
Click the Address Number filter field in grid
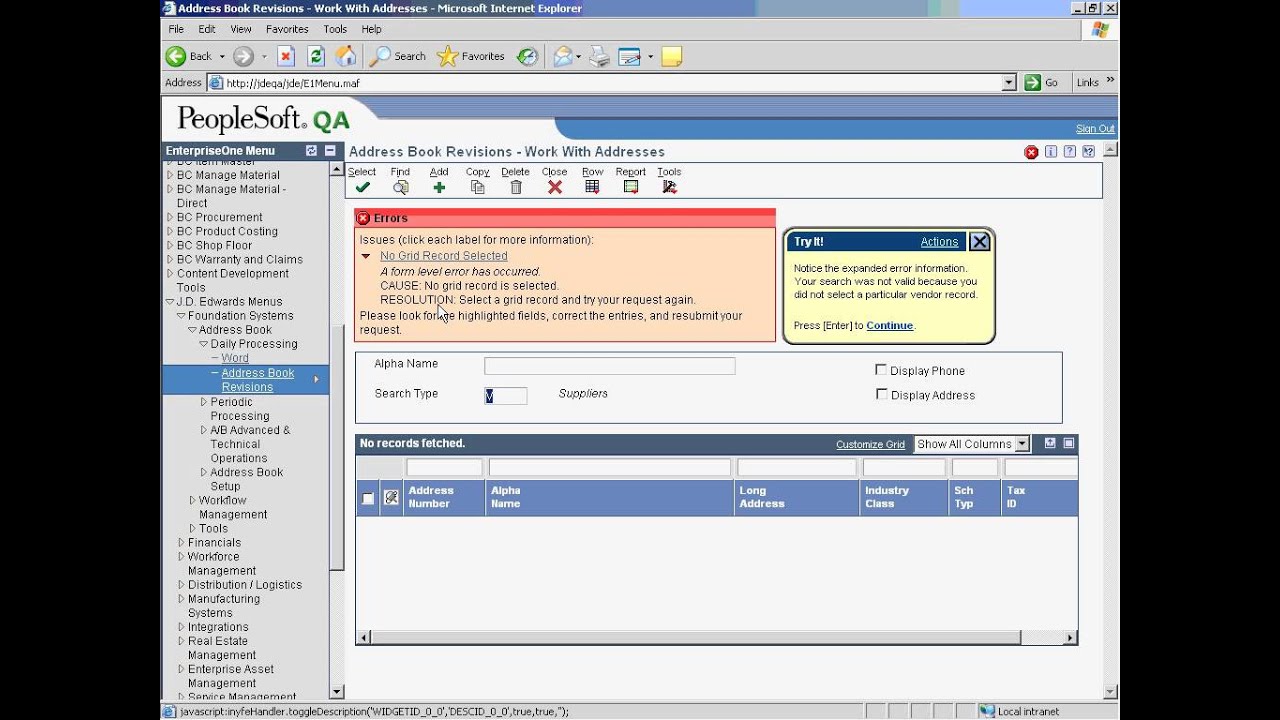click(x=444, y=467)
